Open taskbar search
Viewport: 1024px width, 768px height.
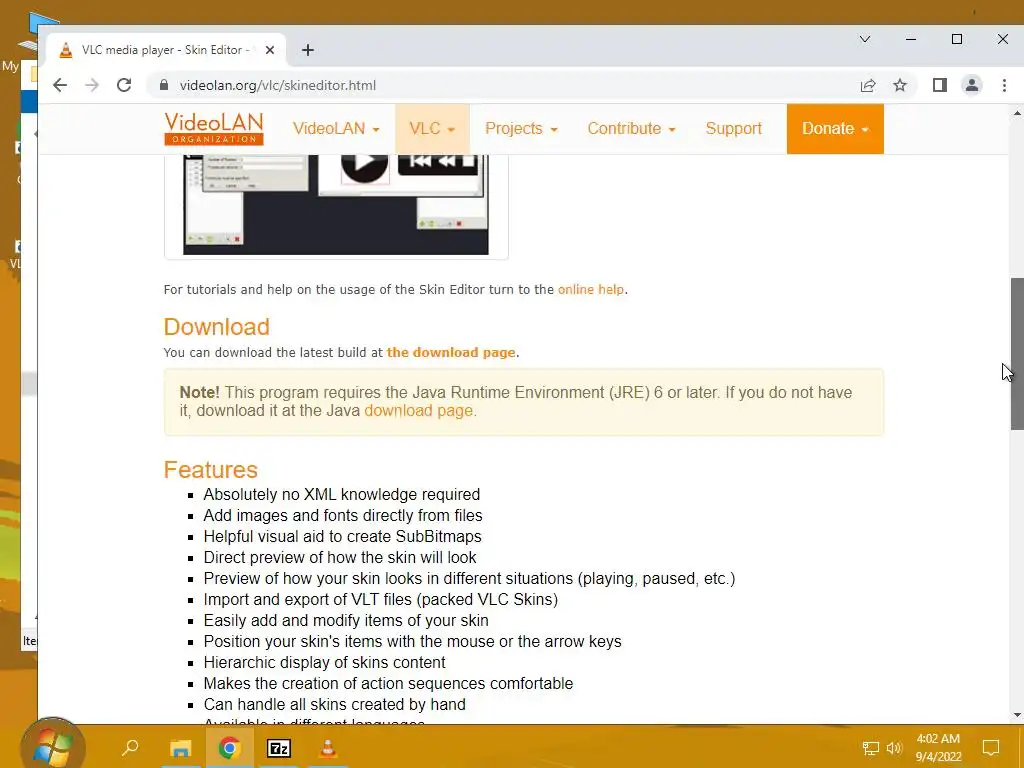click(x=131, y=747)
